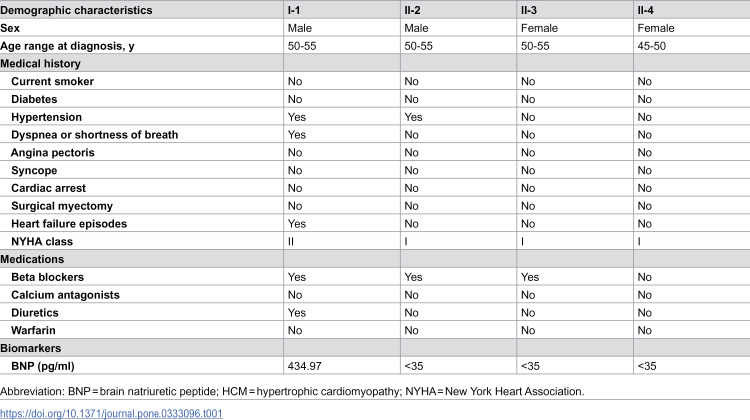750x420 pixels.
Task: Select the Abbreviation footnote text
Action: click(x=292, y=391)
